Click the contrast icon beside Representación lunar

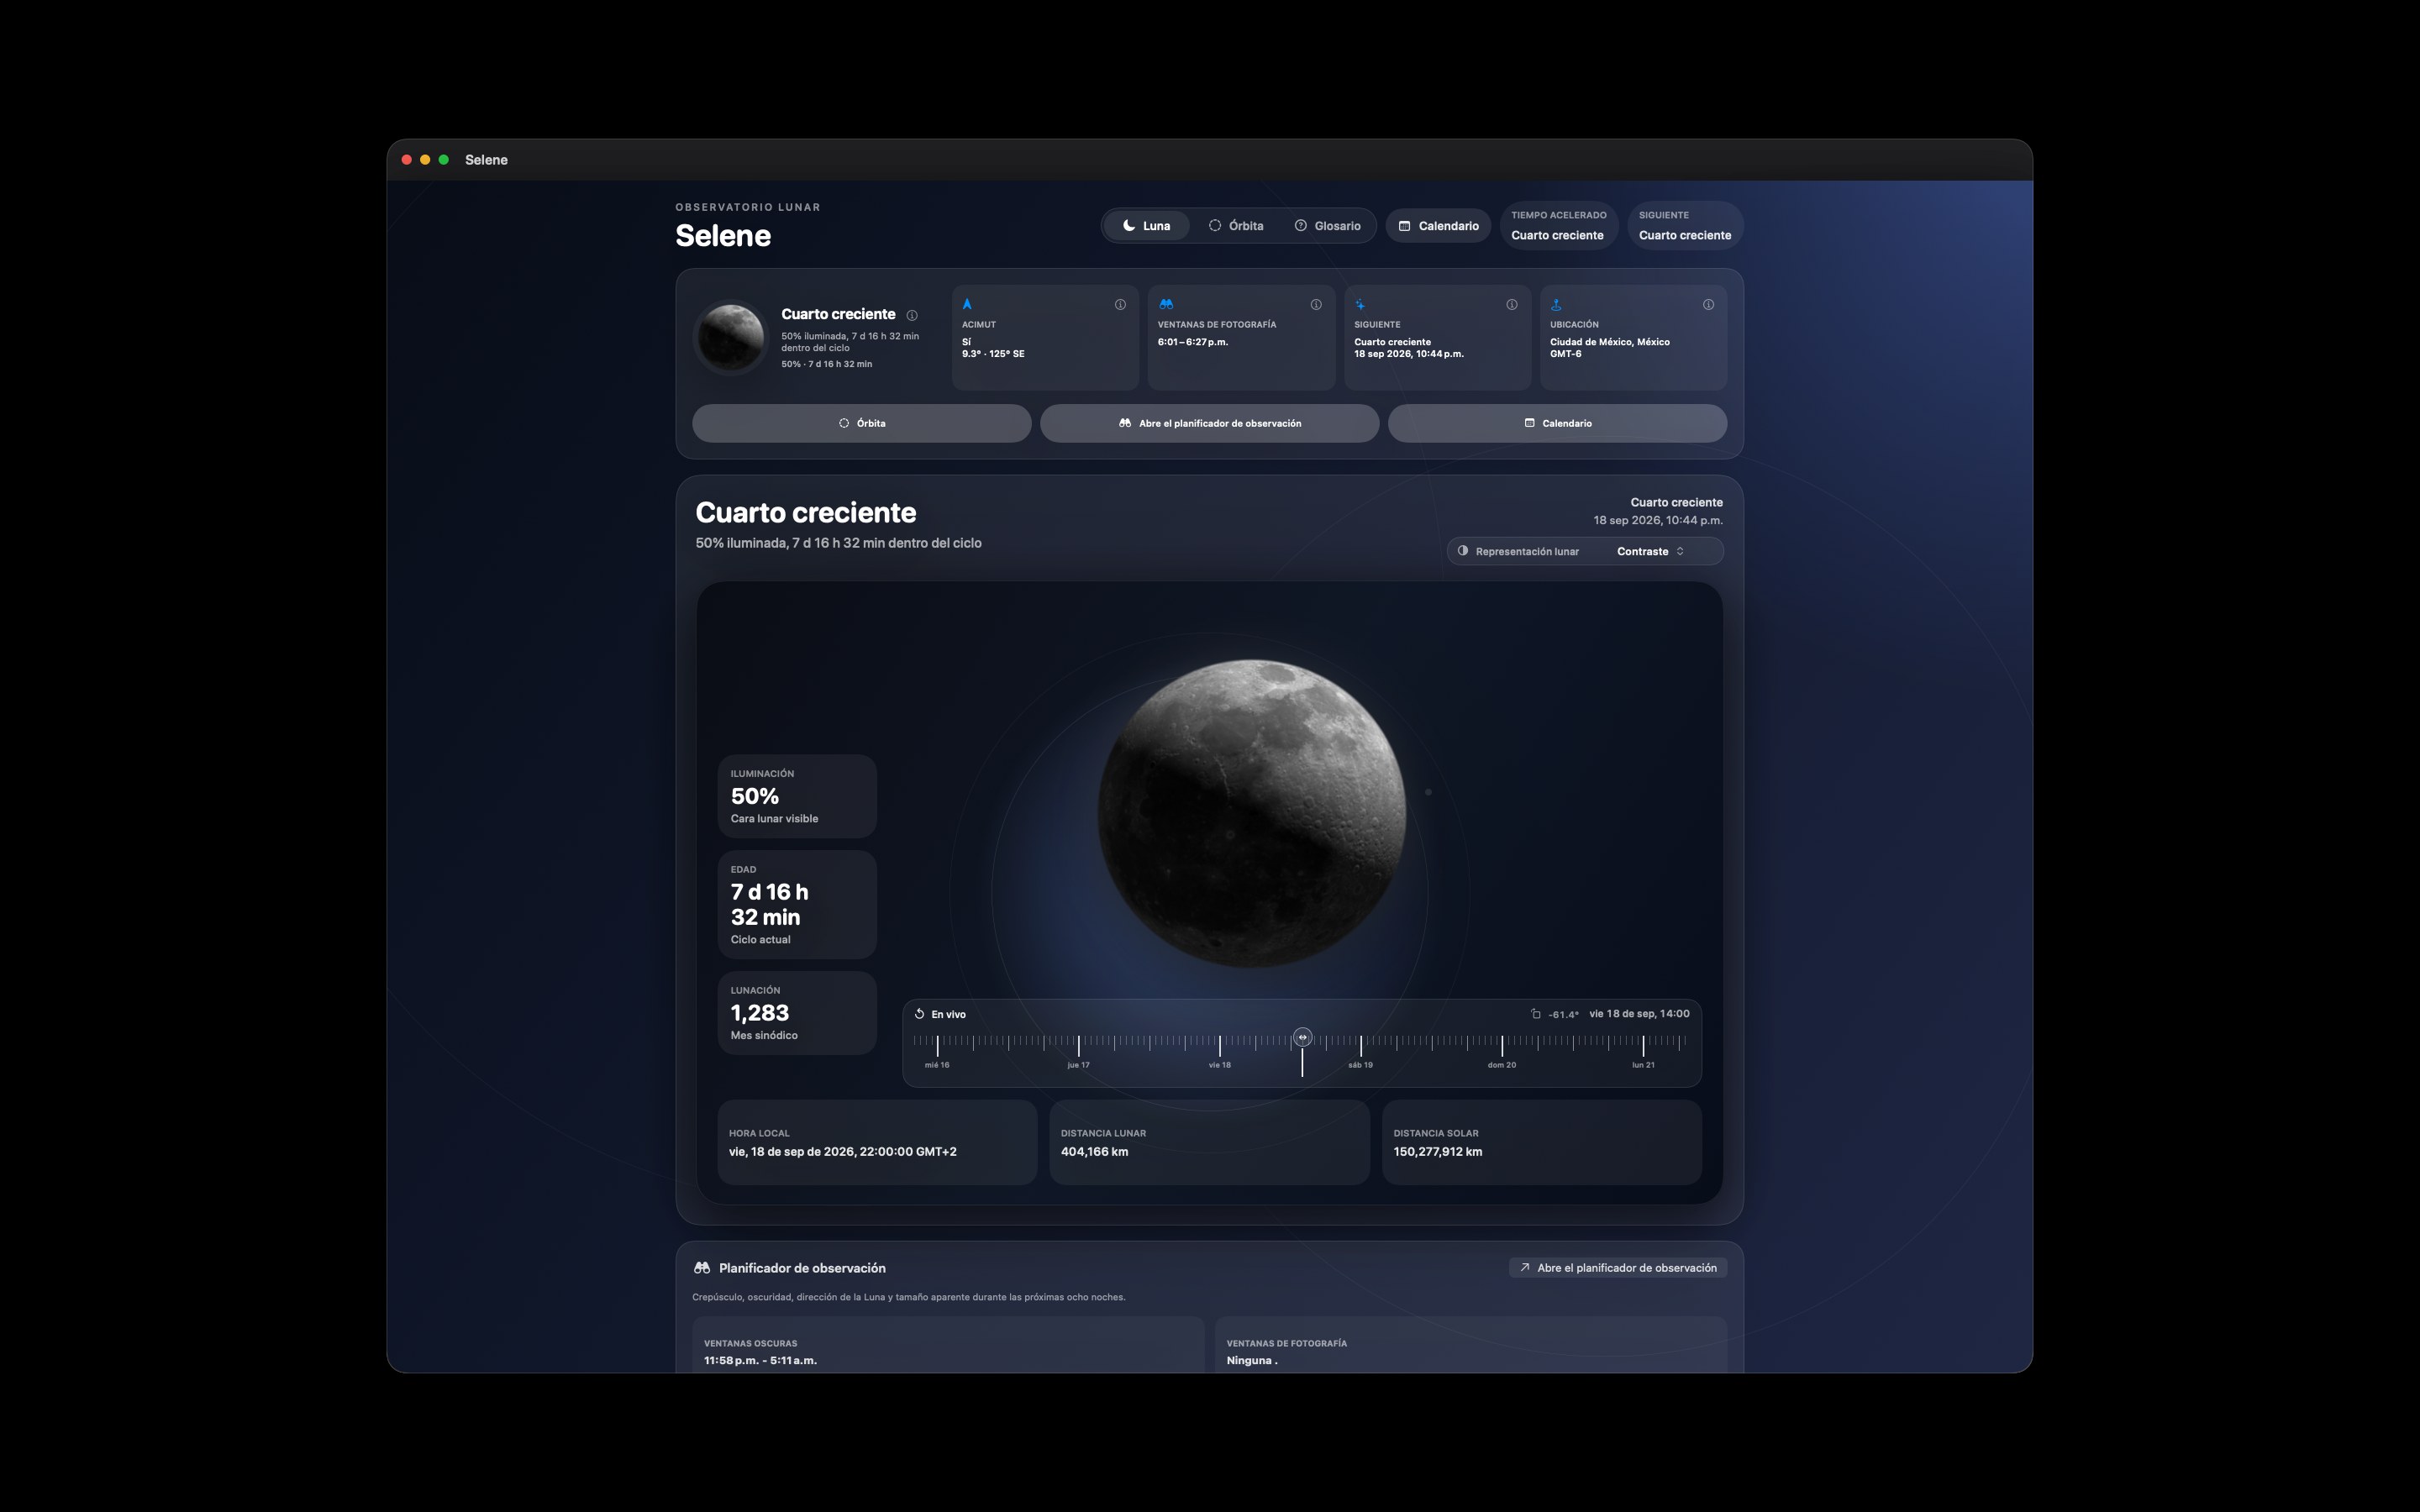click(1463, 551)
